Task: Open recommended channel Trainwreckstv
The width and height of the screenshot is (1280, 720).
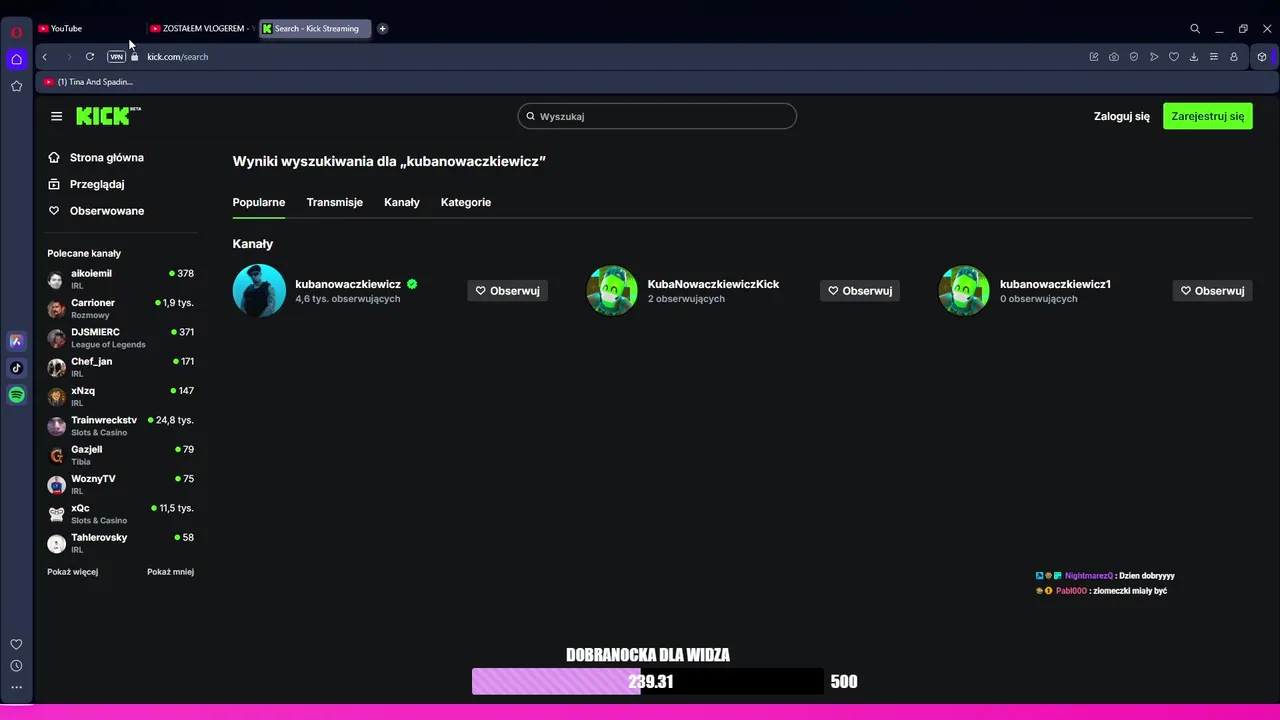Action: point(120,426)
